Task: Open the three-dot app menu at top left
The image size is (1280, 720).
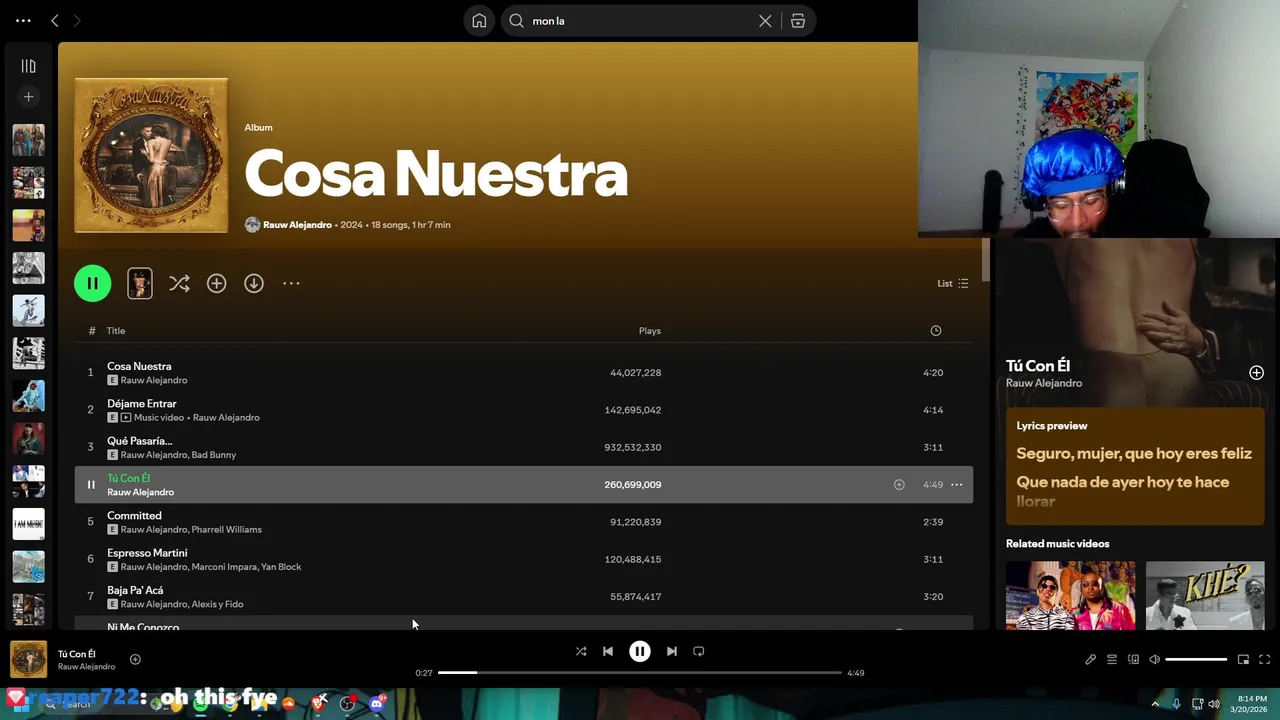Action: click(x=23, y=20)
